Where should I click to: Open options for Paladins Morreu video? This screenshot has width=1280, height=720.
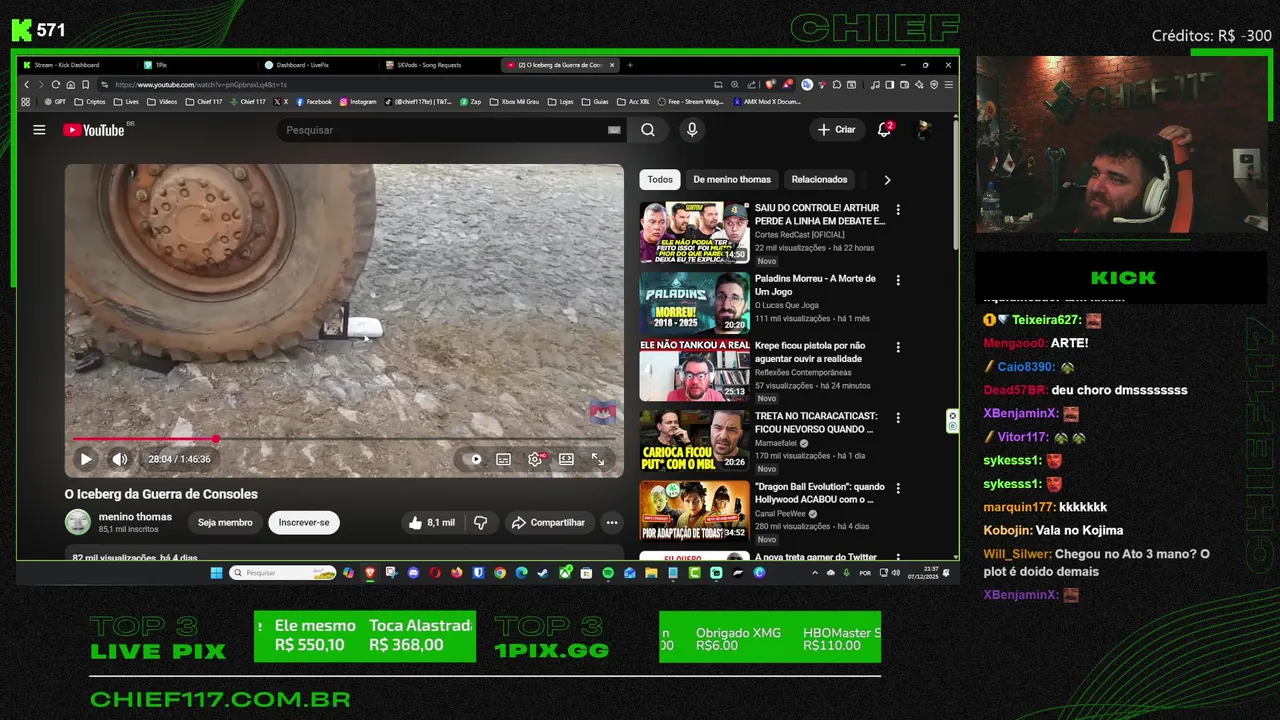(898, 280)
